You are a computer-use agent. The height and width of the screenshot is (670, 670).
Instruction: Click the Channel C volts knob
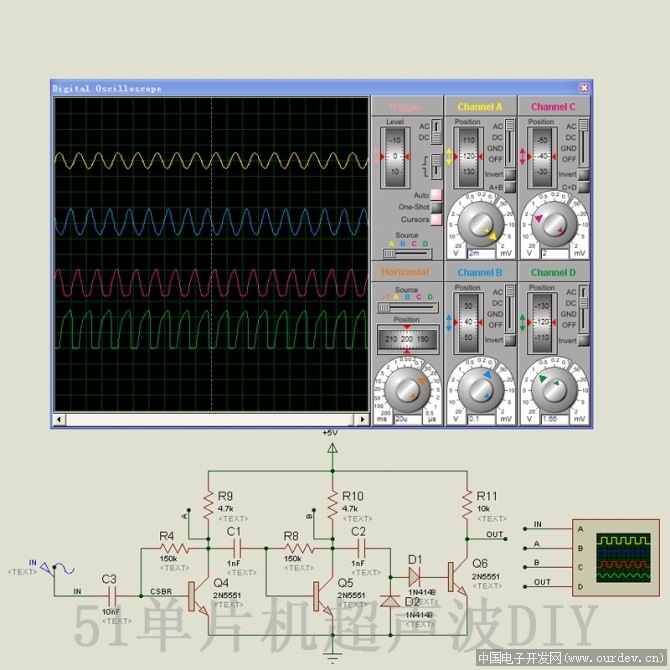[554, 224]
